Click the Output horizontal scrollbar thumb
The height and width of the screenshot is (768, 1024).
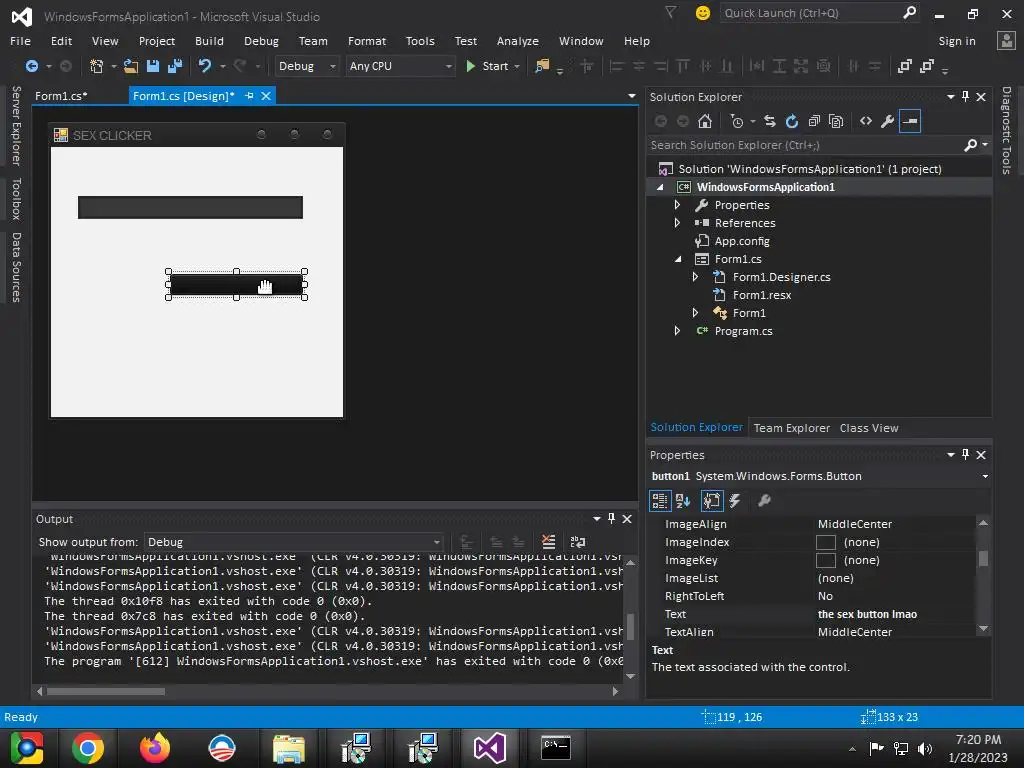pos(106,691)
